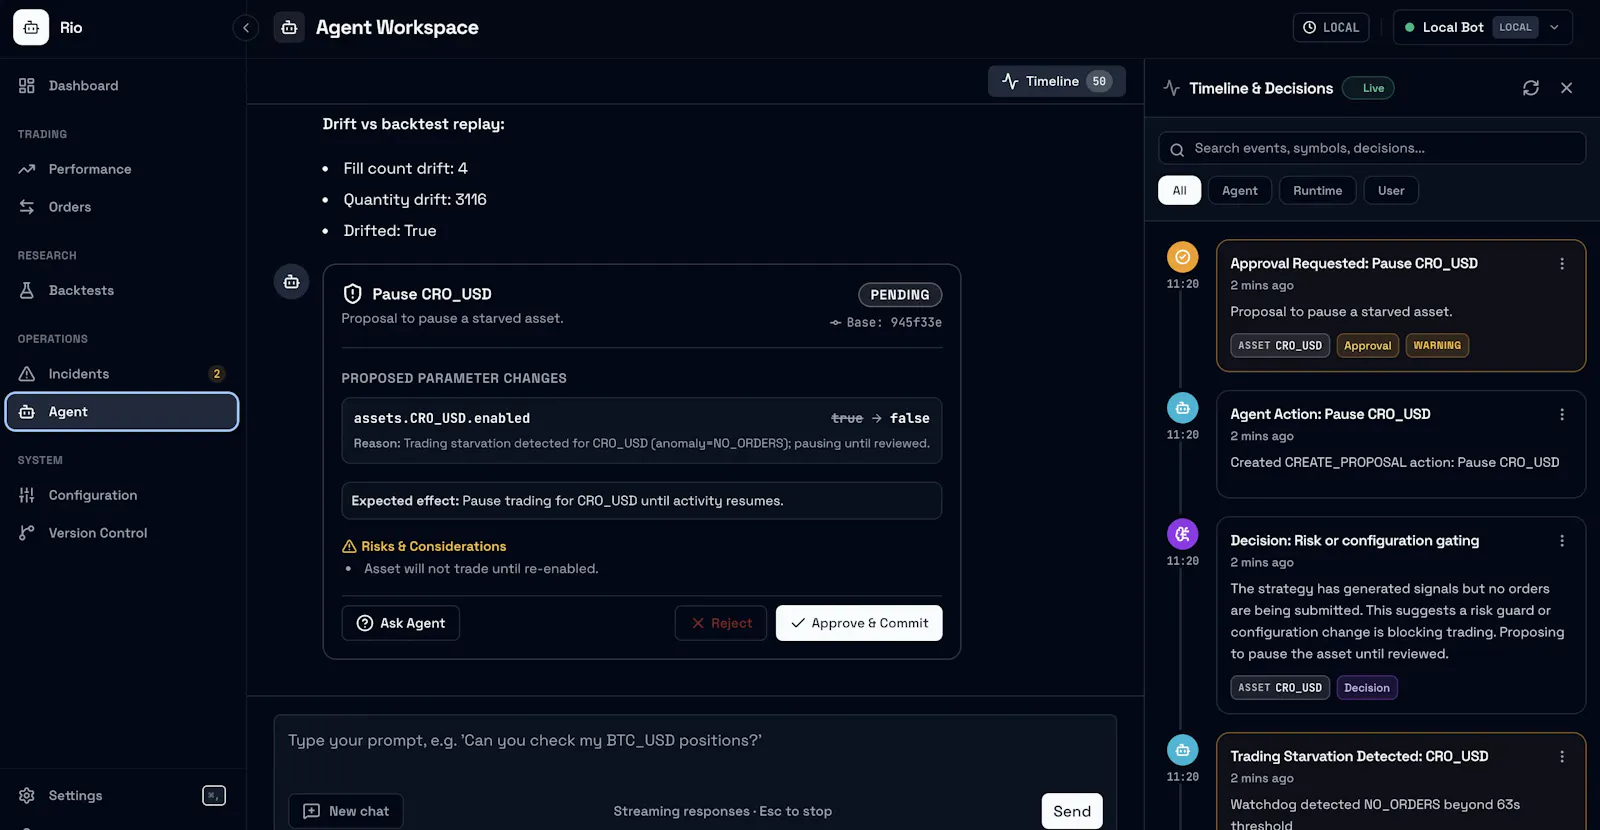Open the Orders page
Viewport: 1600px width, 830px height.
click(x=122, y=207)
